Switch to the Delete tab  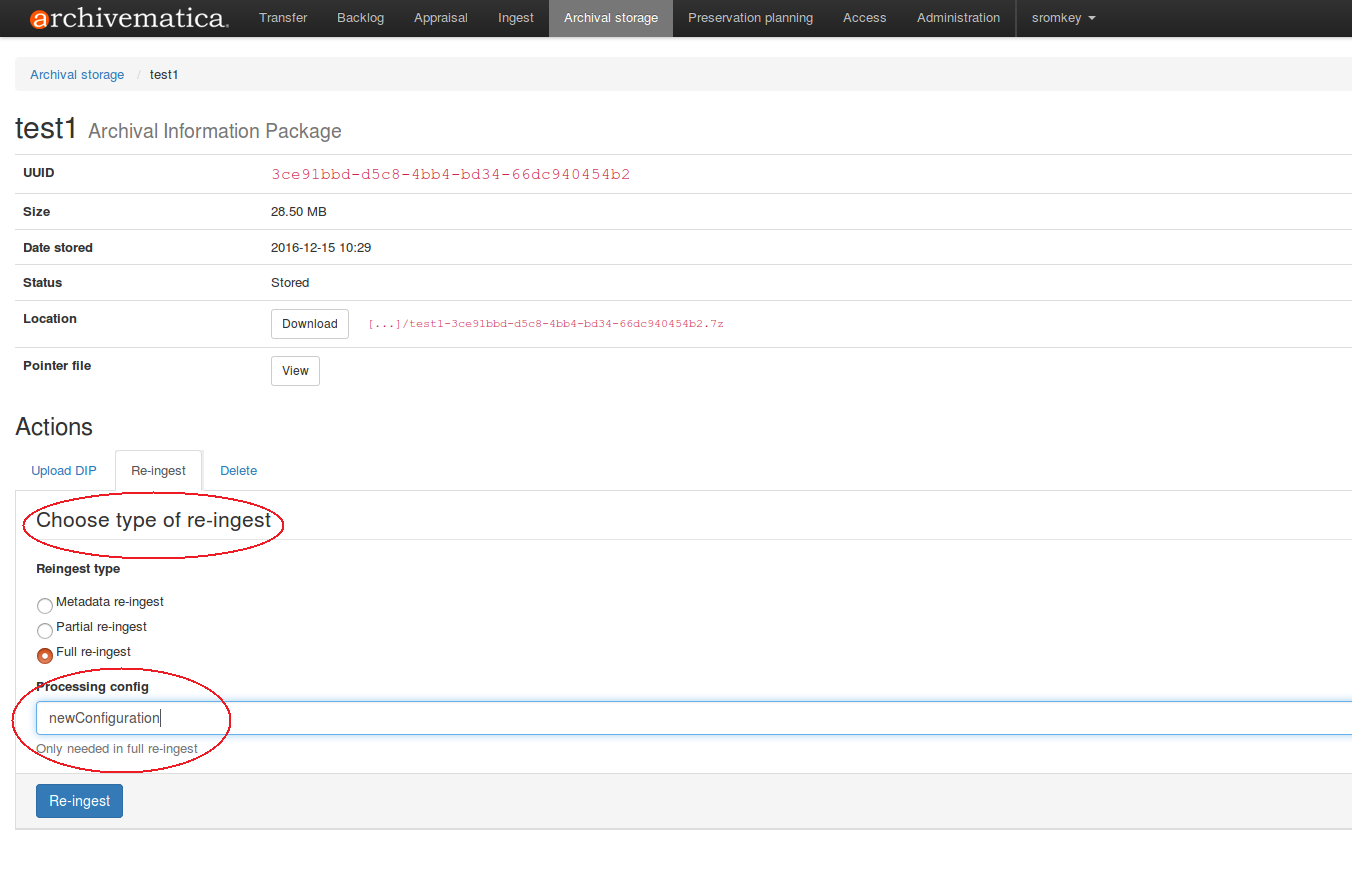point(238,471)
